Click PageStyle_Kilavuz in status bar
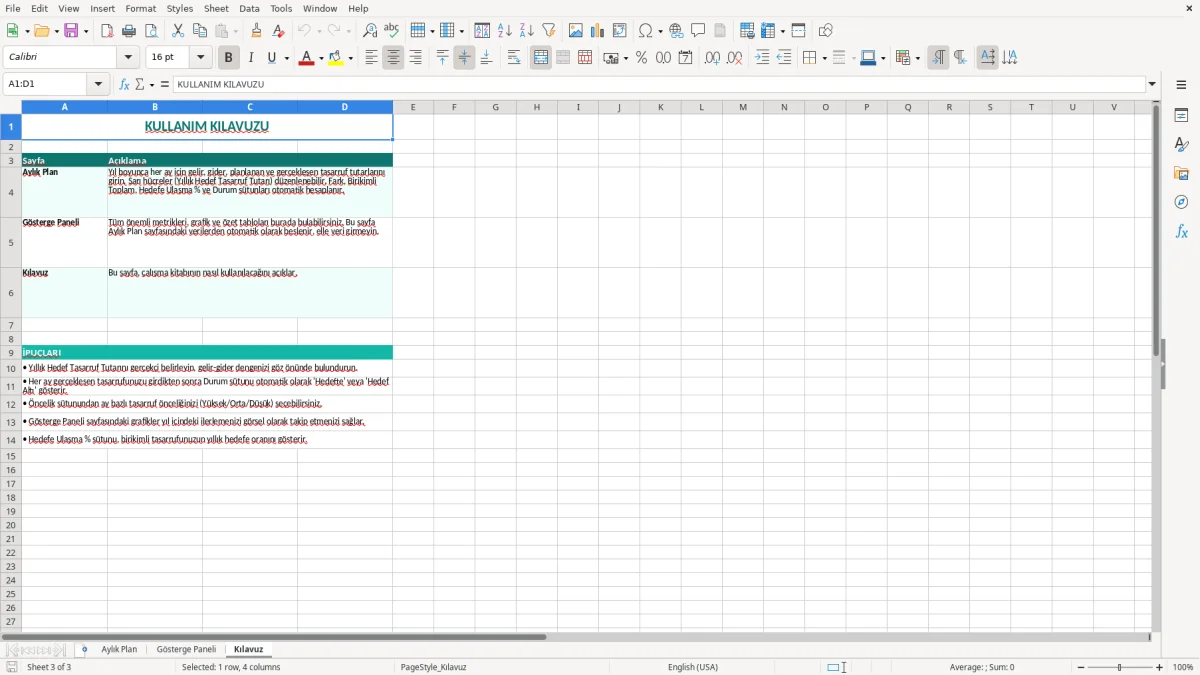The height and width of the screenshot is (675, 1200). (433, 667)
